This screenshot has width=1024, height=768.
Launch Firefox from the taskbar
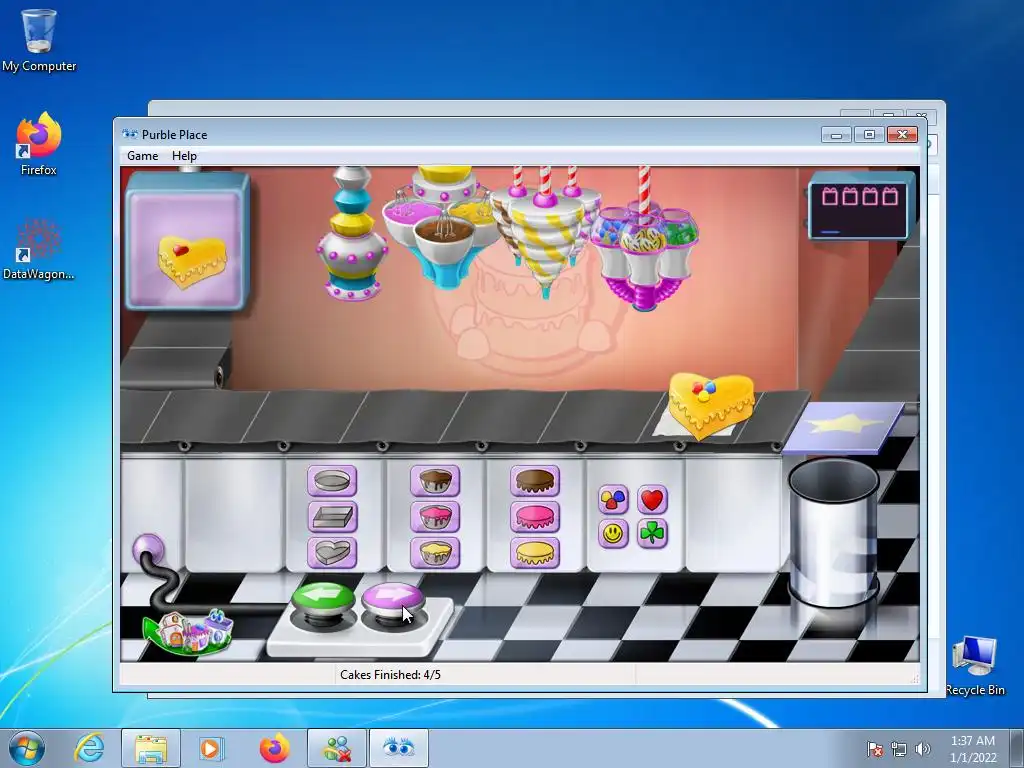[274, 748]
